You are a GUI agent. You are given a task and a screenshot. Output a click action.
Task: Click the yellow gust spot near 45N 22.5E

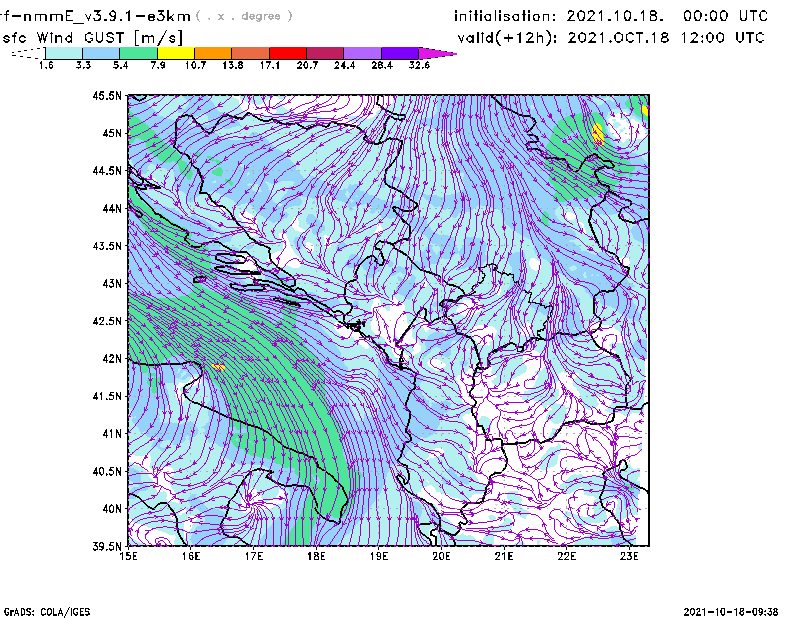pyautogui.click(x=598, y=134)
